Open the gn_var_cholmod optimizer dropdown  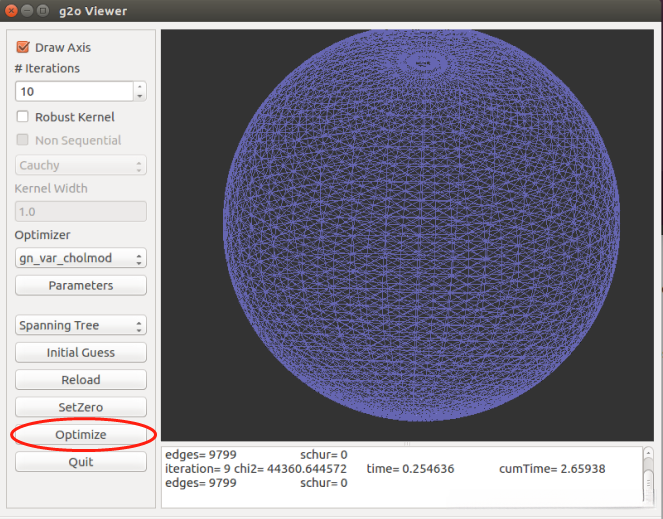81,258
